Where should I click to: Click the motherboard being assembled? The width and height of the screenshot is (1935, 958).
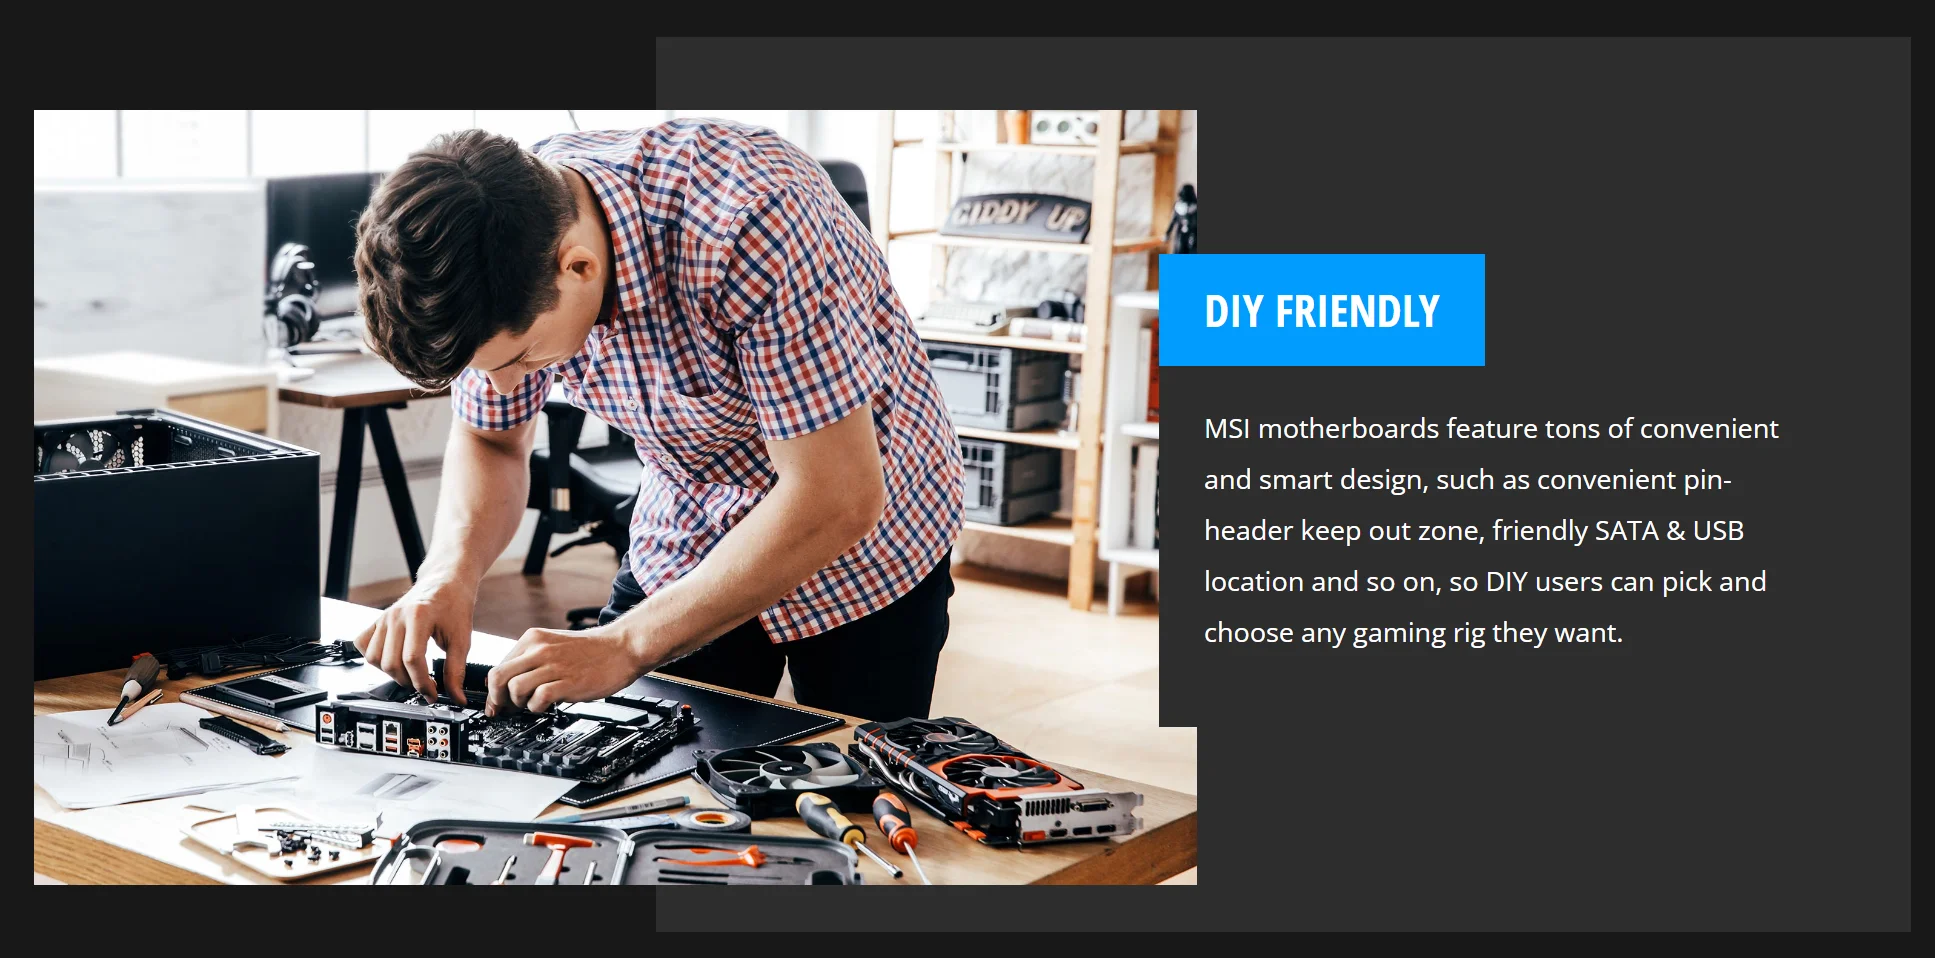click(505, 730)
